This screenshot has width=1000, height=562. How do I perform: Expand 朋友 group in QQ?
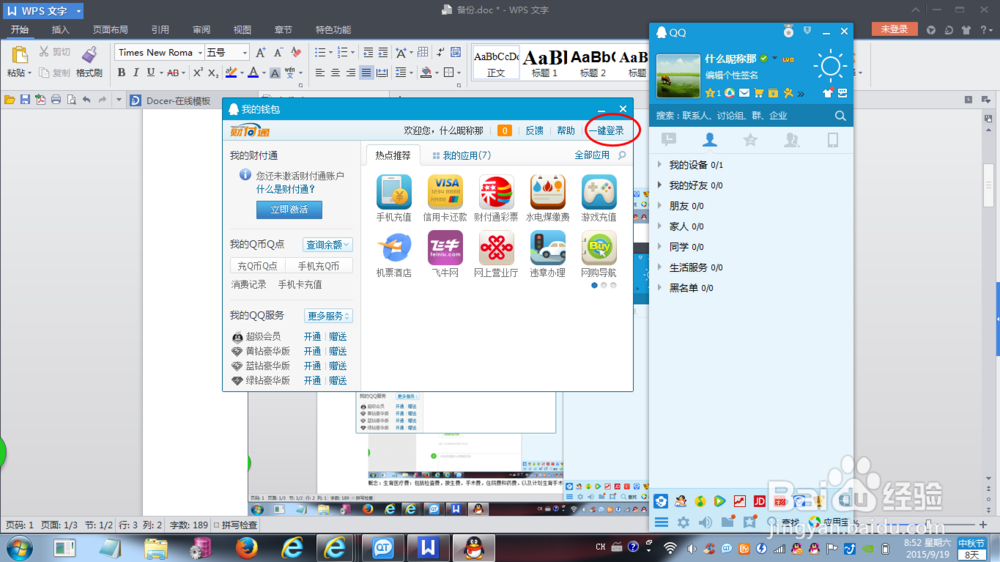click(659, 205)
